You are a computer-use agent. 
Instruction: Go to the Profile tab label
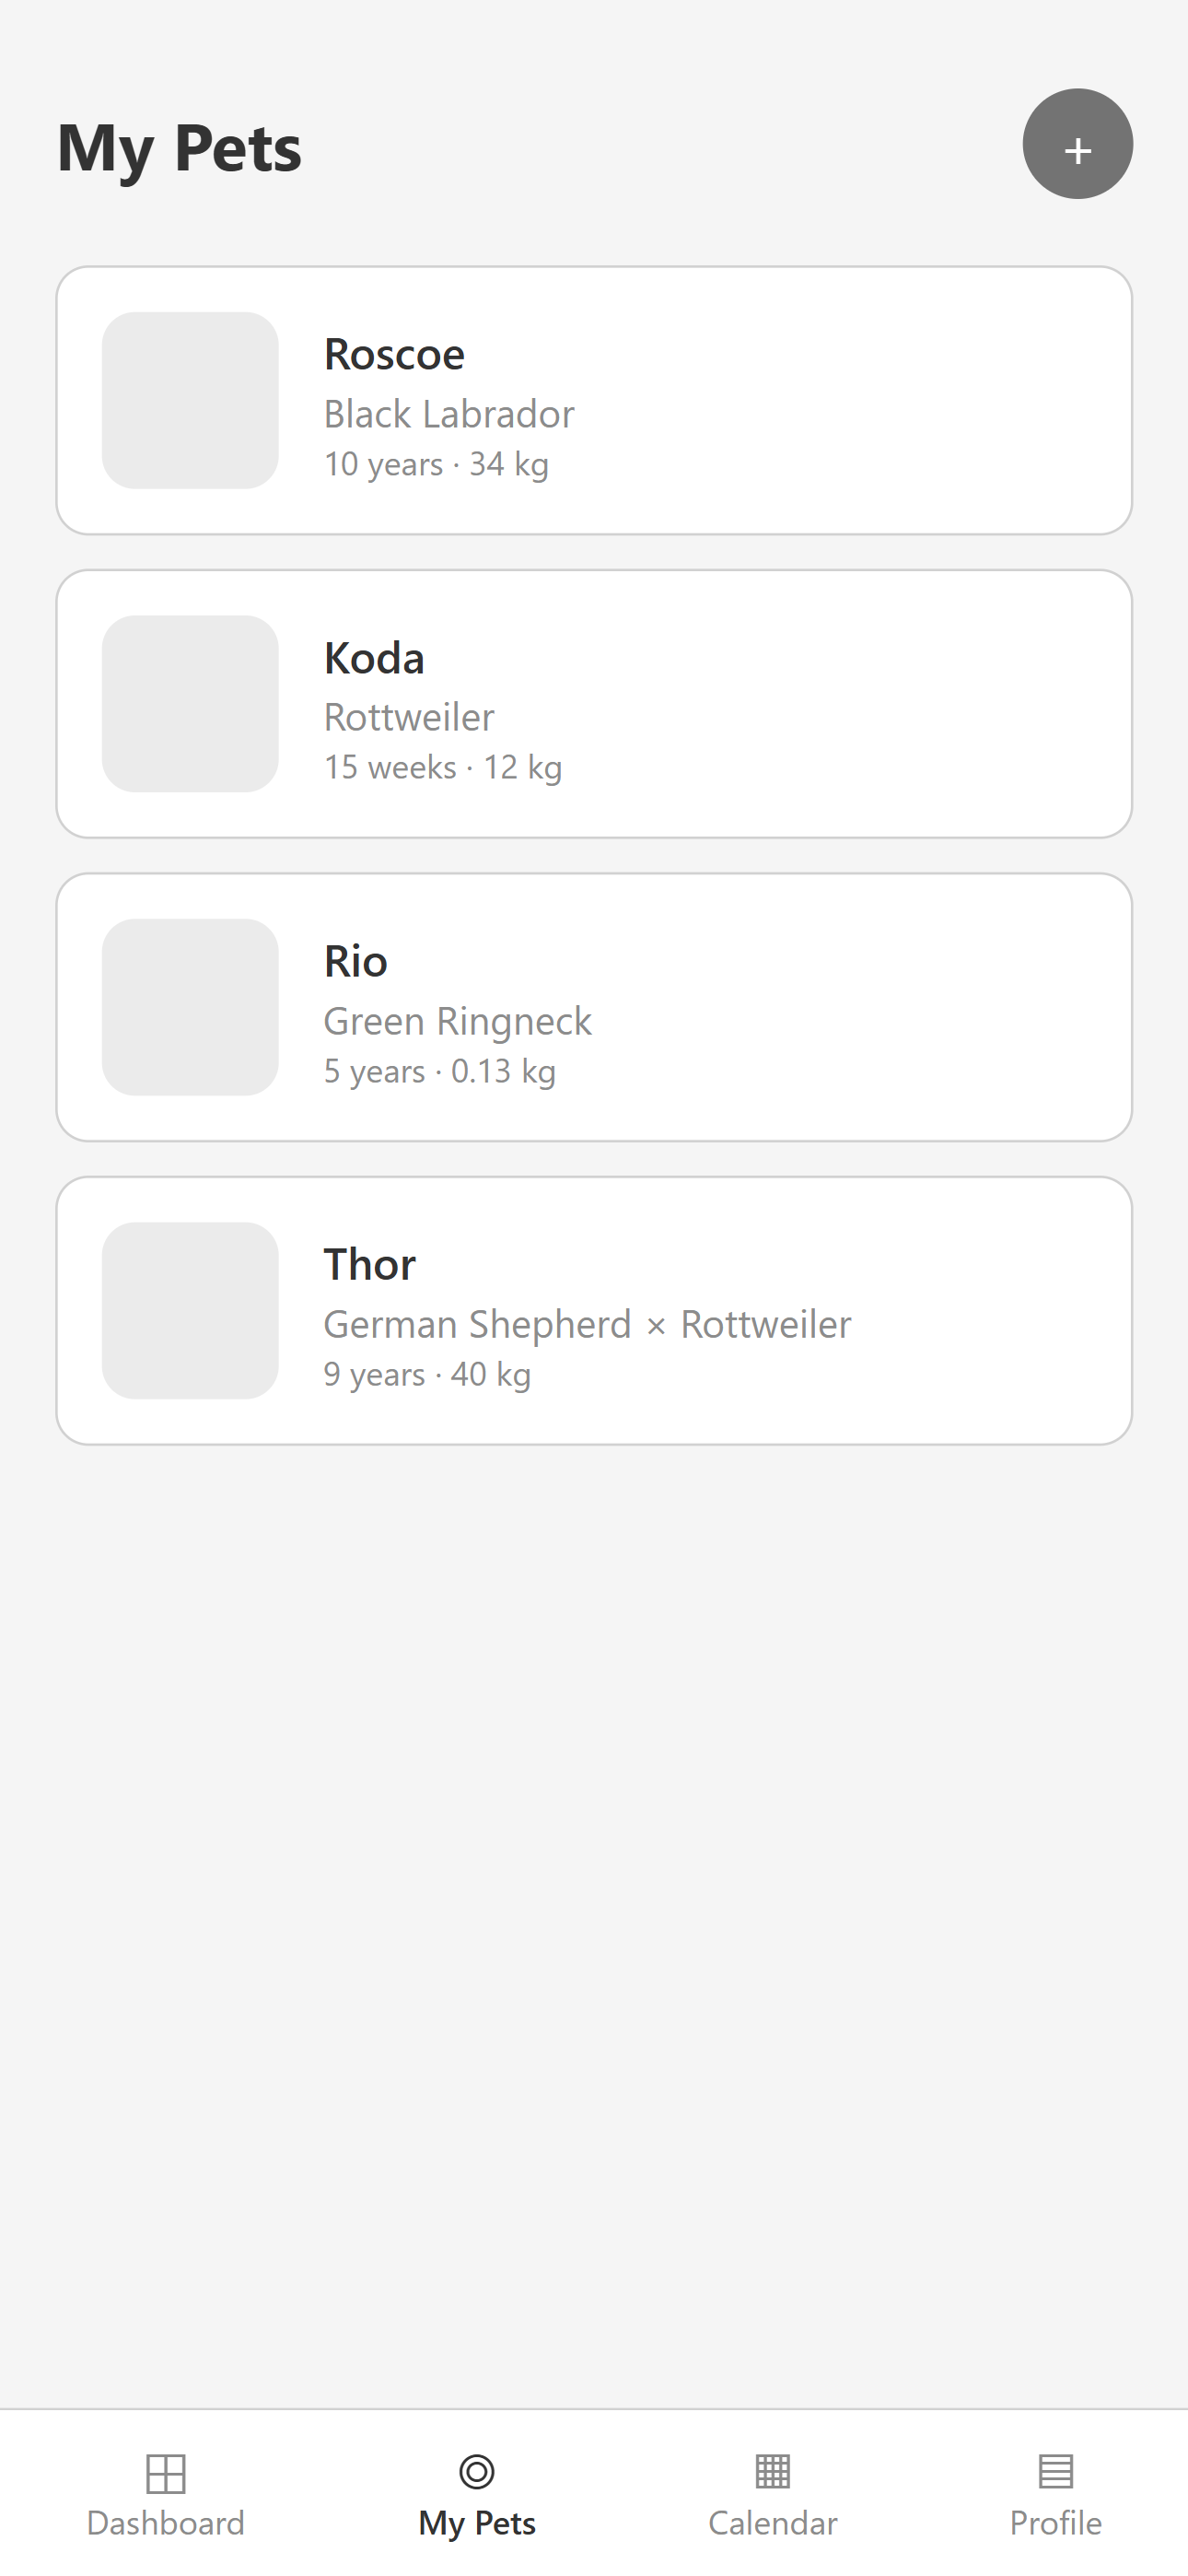coord(1055,2523)
